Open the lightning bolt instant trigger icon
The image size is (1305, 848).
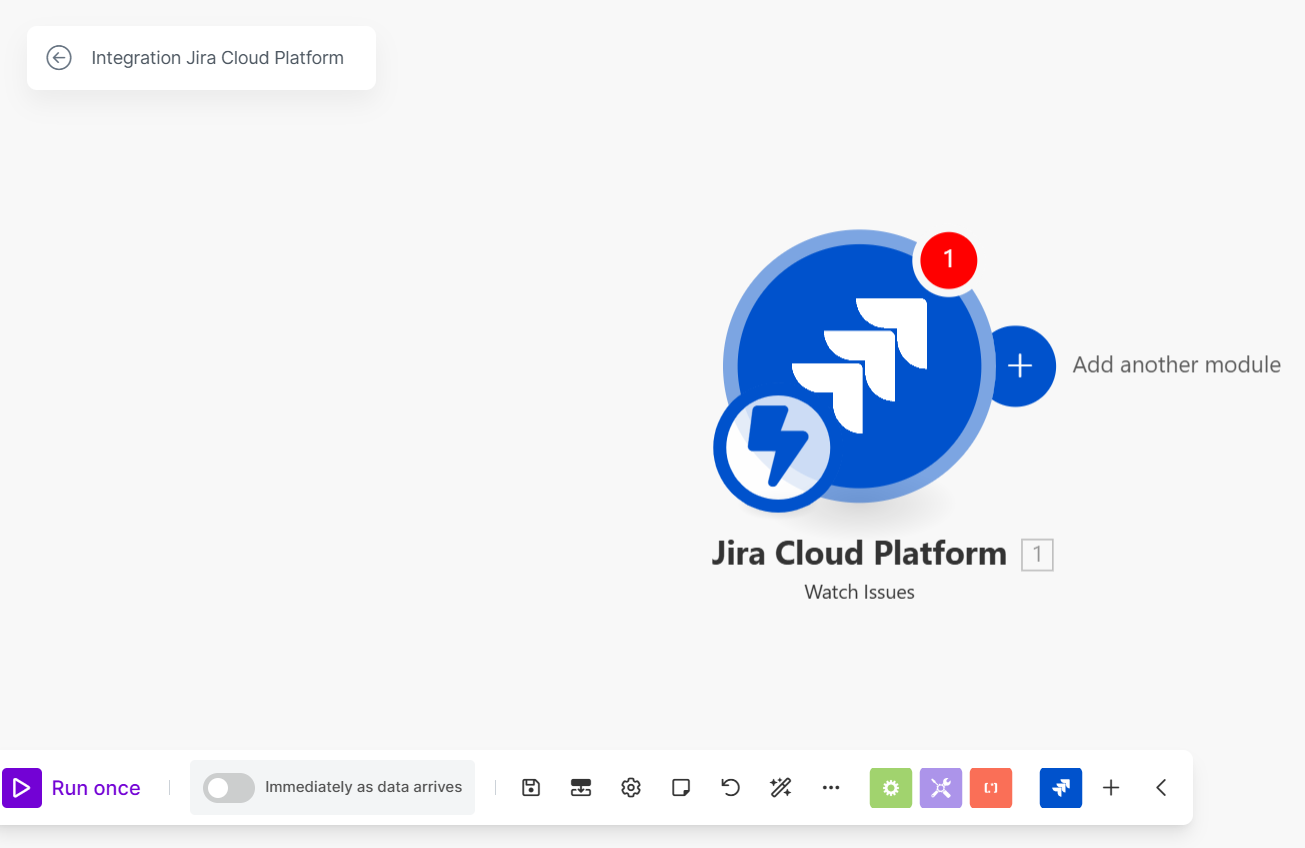tap(777, 448)
